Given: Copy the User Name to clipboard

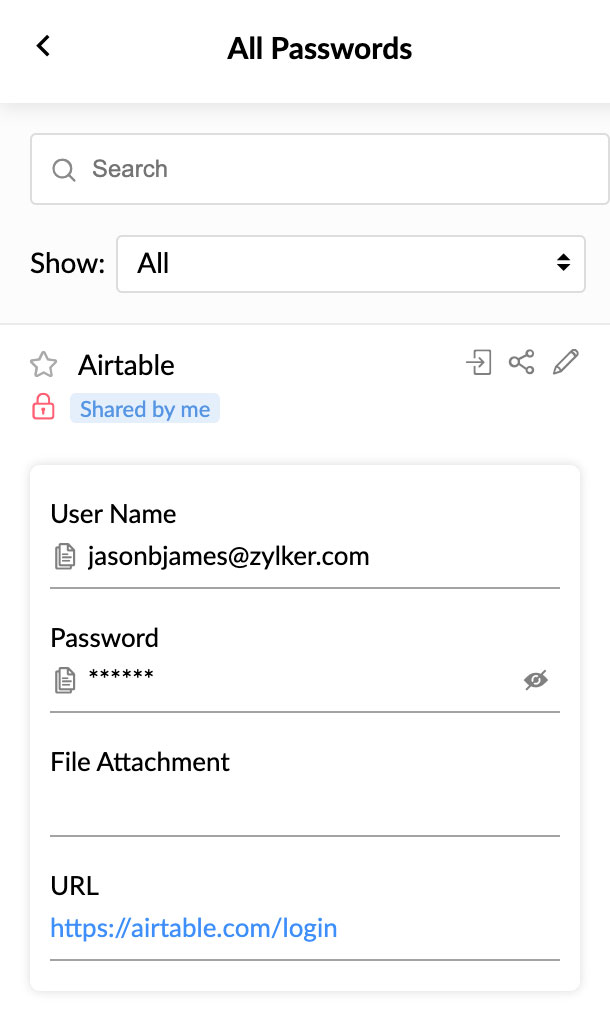Looking at the screenshot, I should pos(65,557).
